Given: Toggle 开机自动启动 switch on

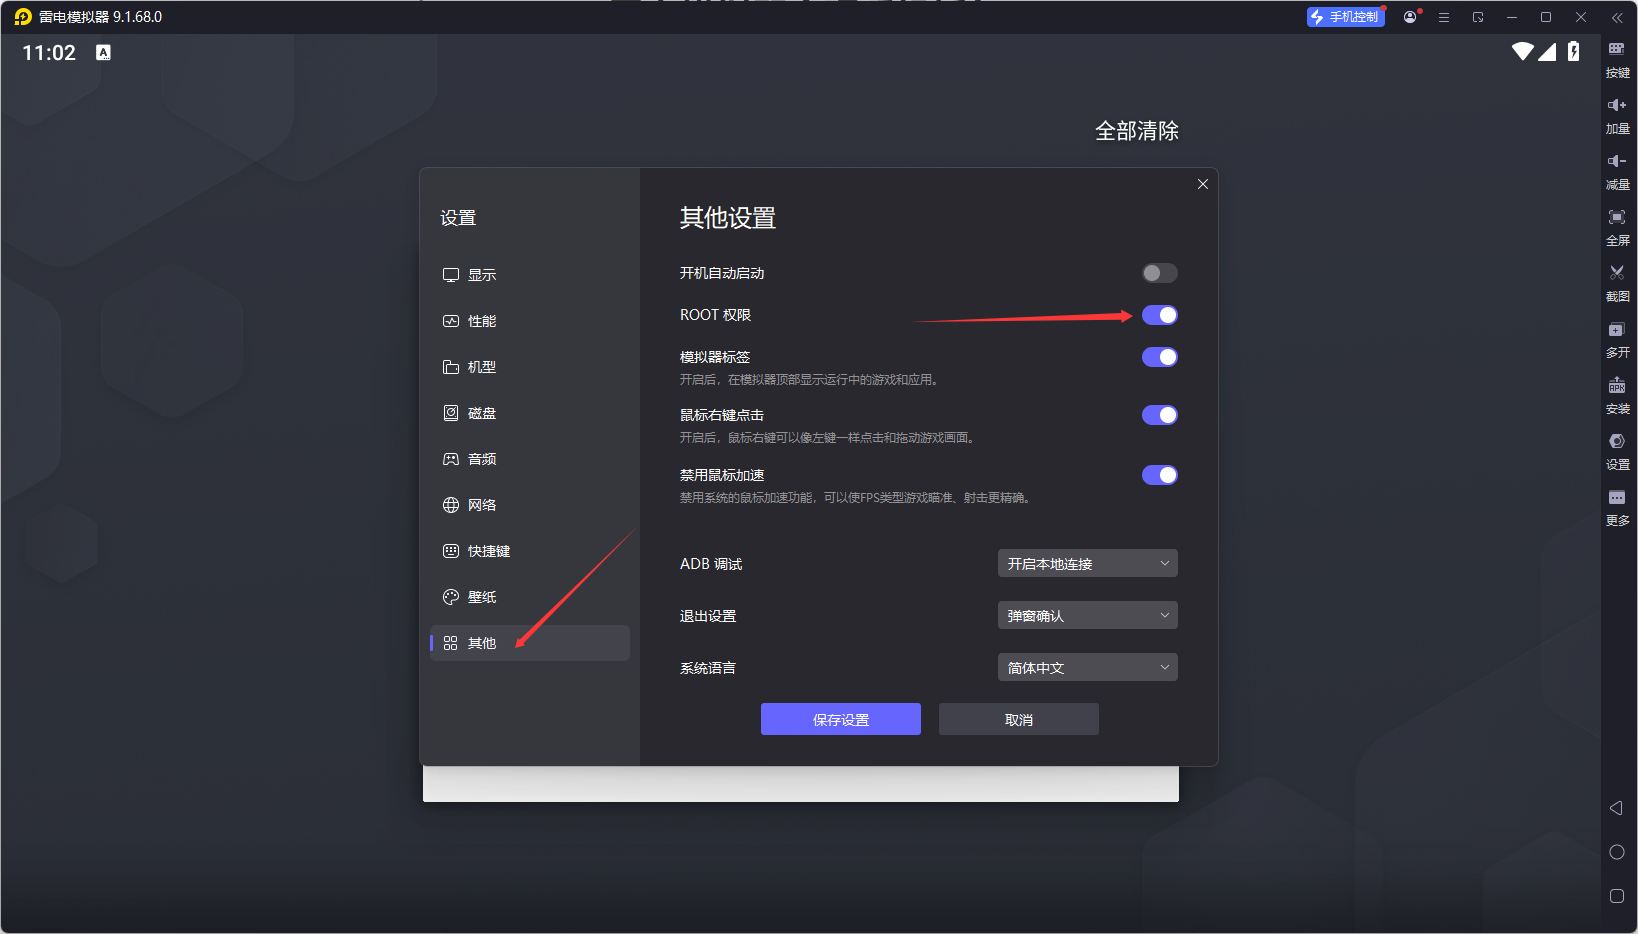Looking at the screenshot, I should click(x=1160, y=273).
